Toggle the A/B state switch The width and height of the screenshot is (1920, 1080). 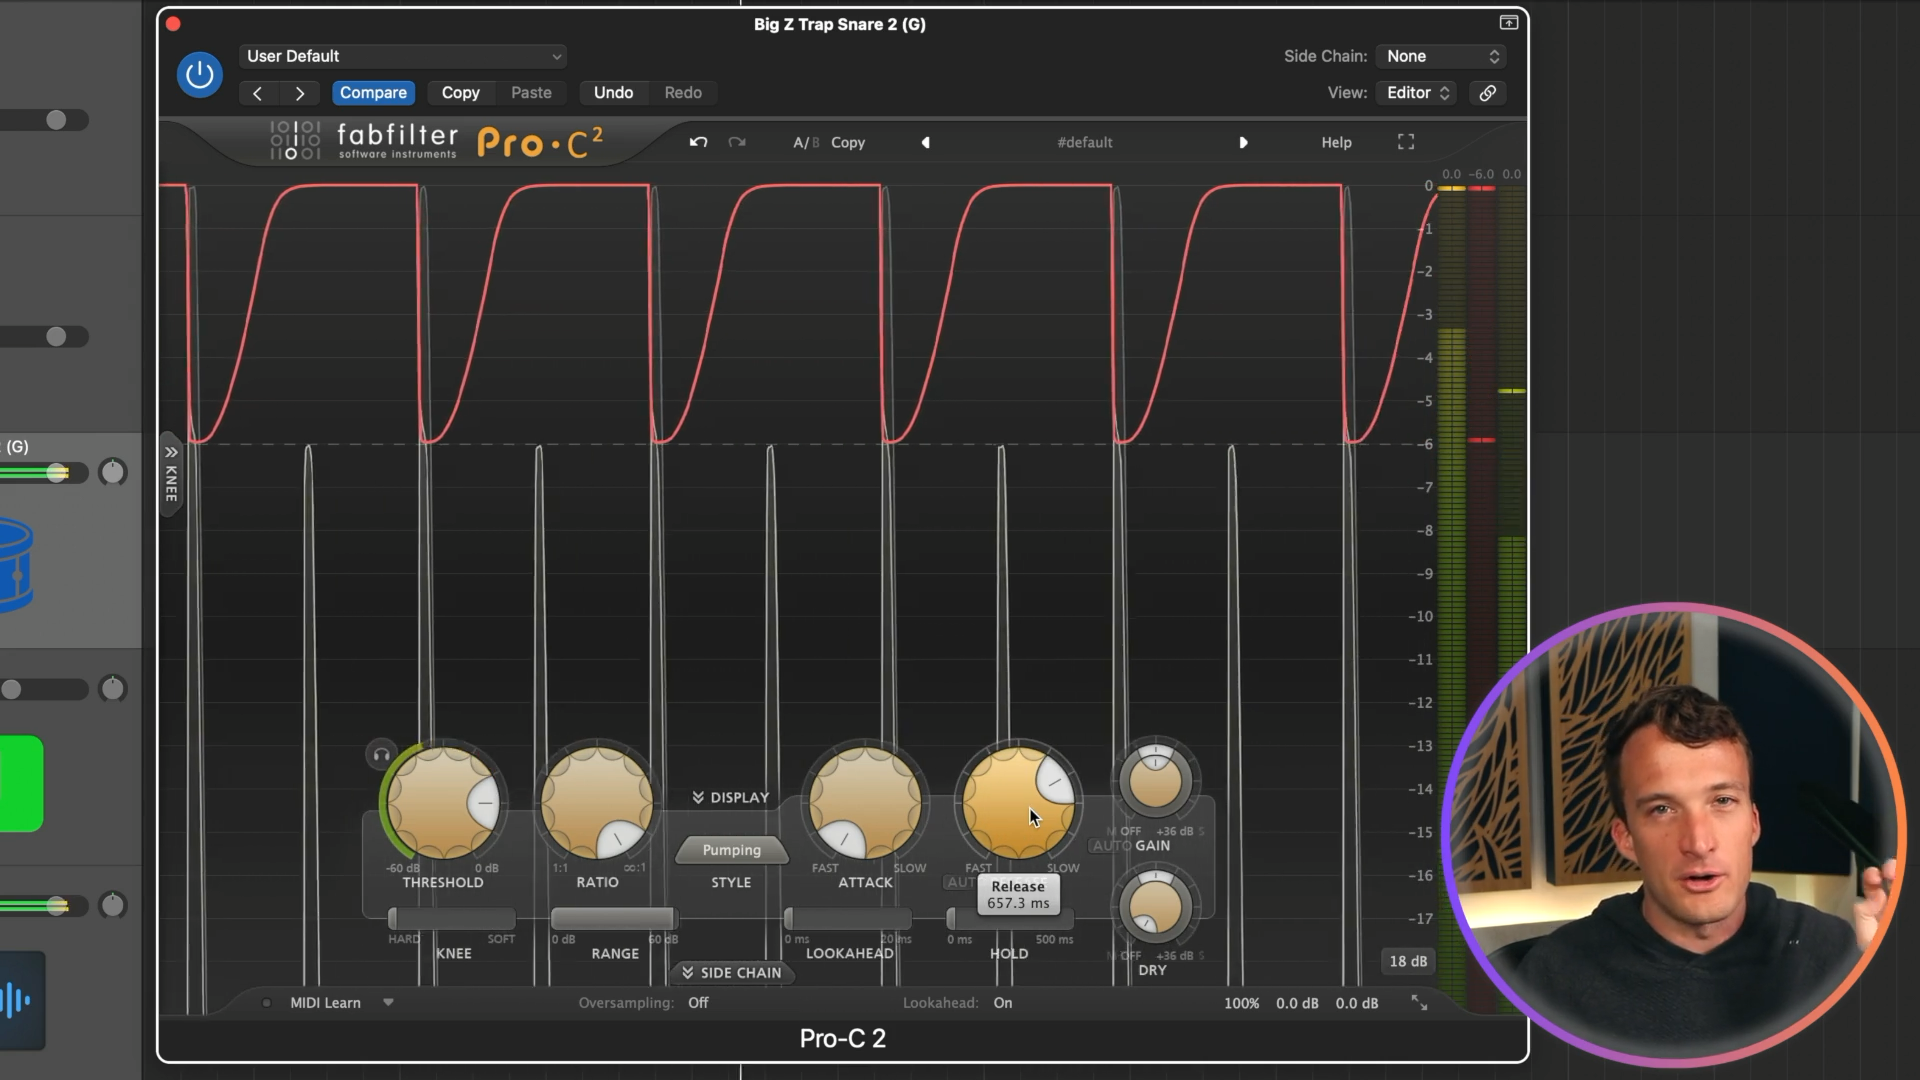(806, 143)
